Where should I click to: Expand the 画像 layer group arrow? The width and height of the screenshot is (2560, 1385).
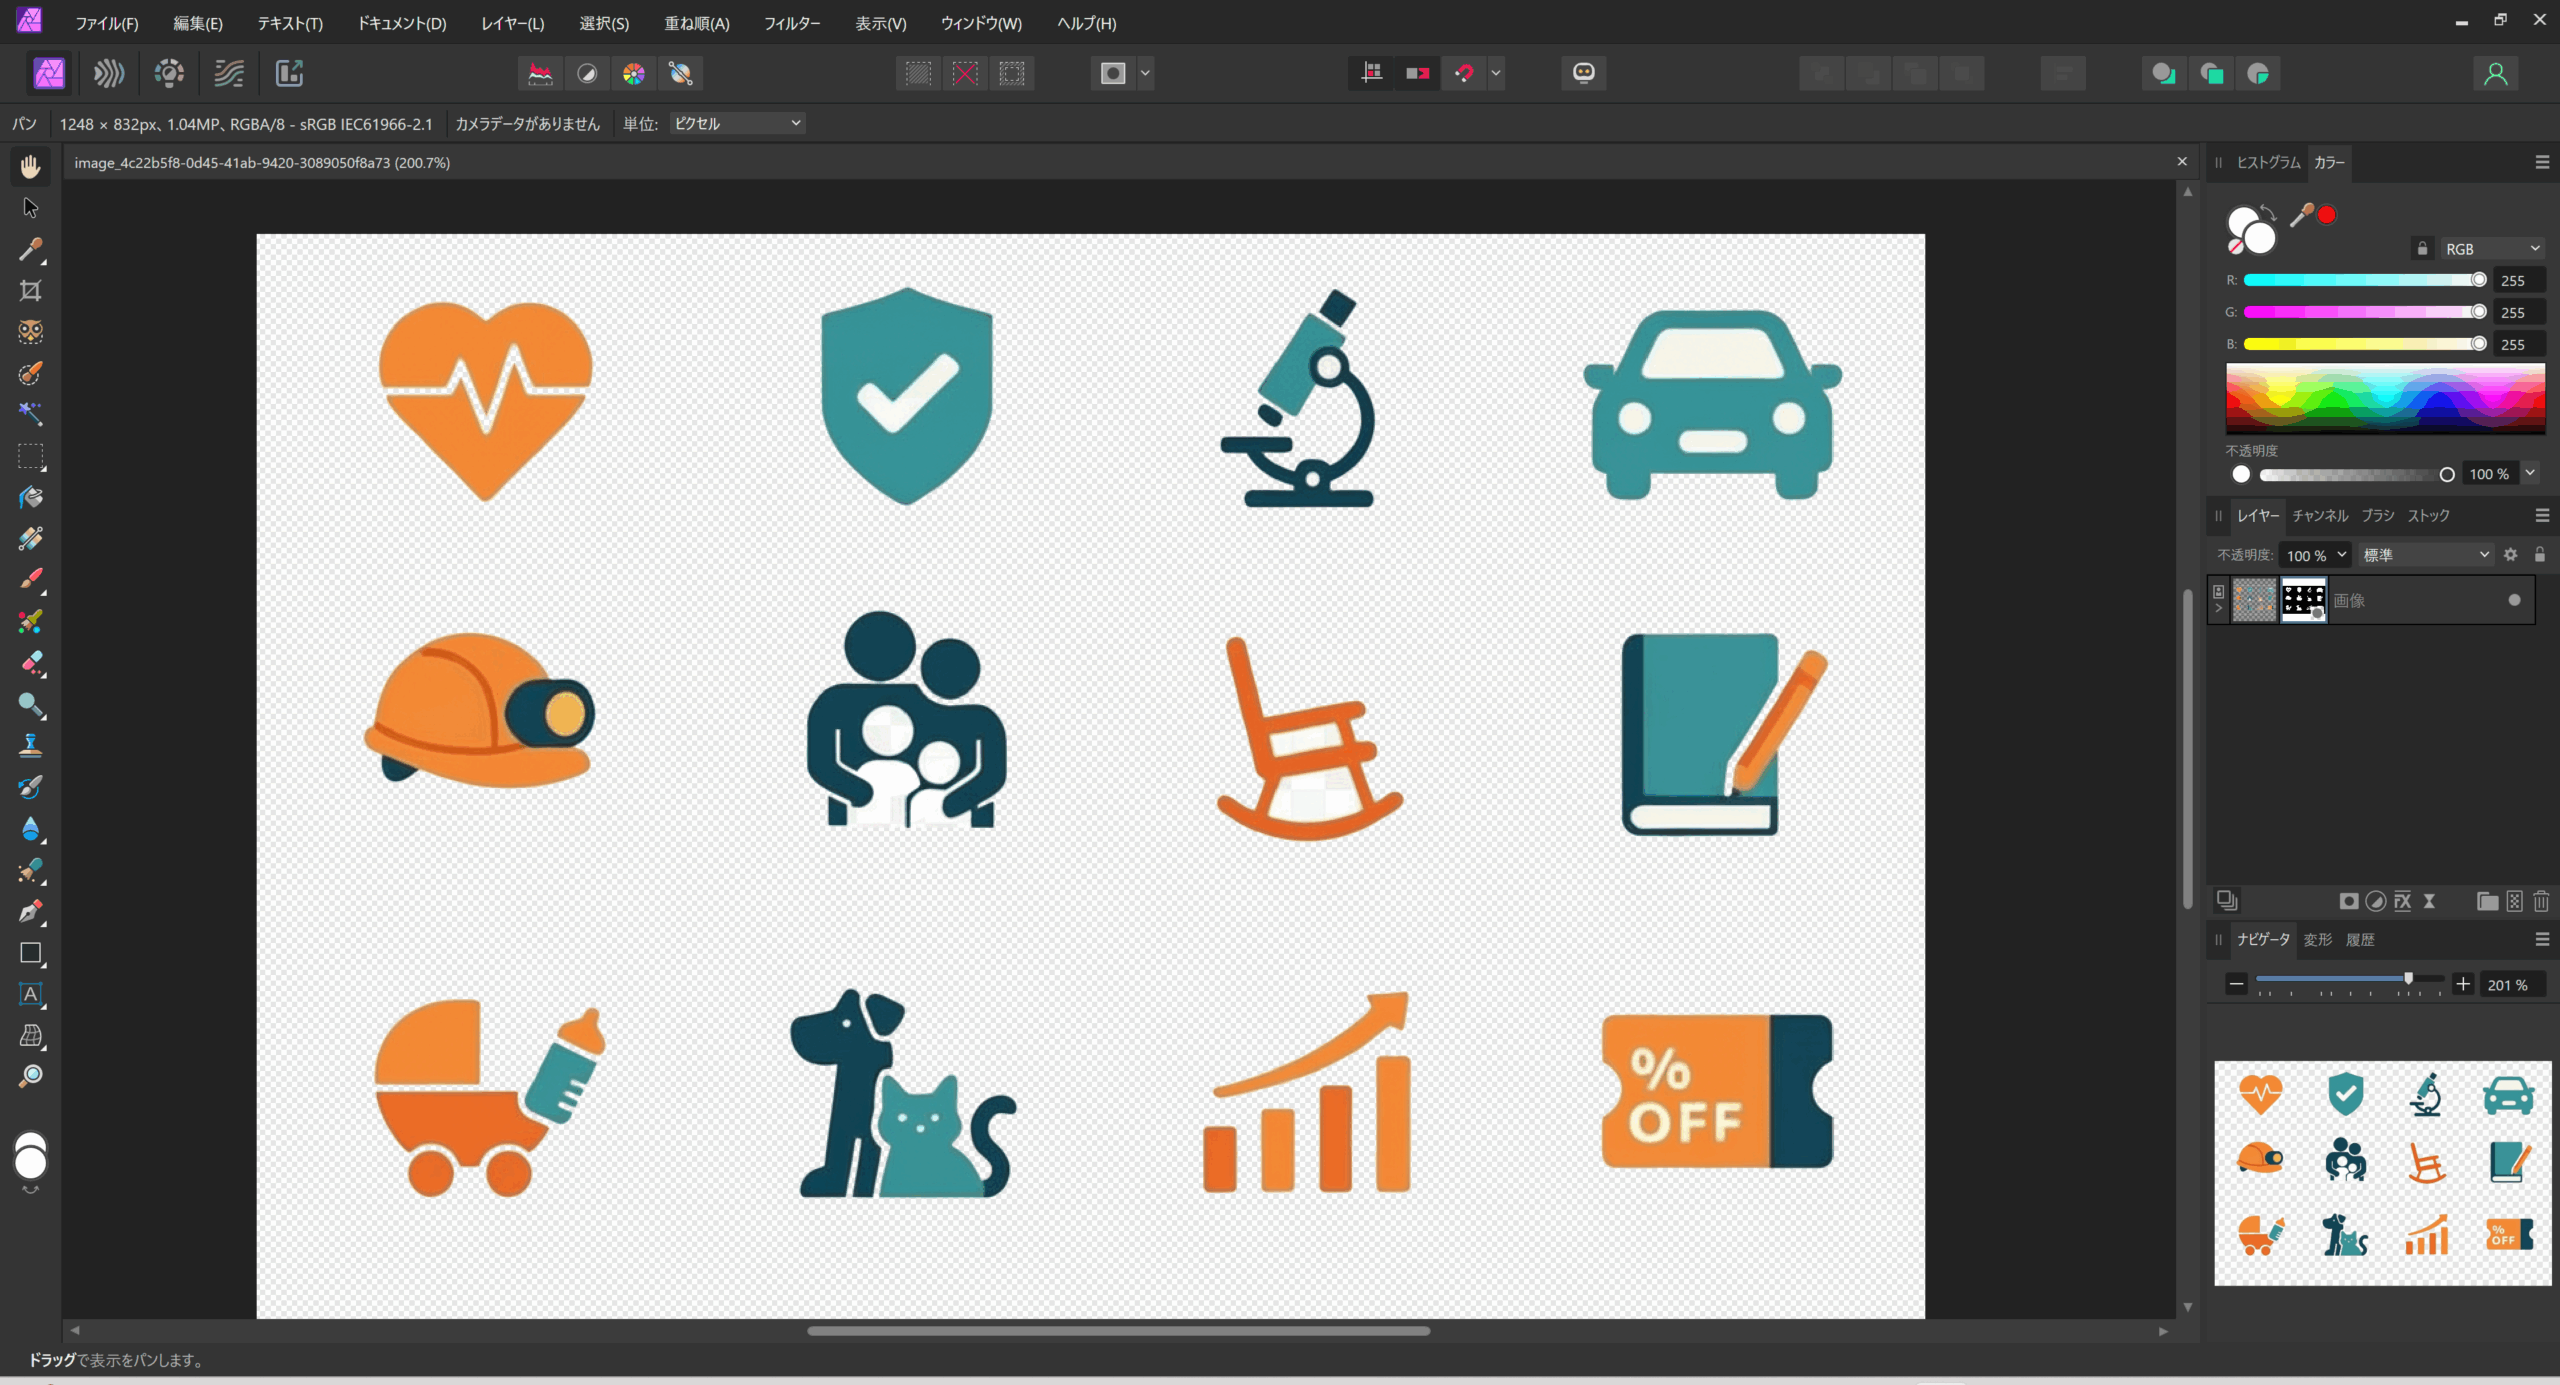(x=2219, y=608)
